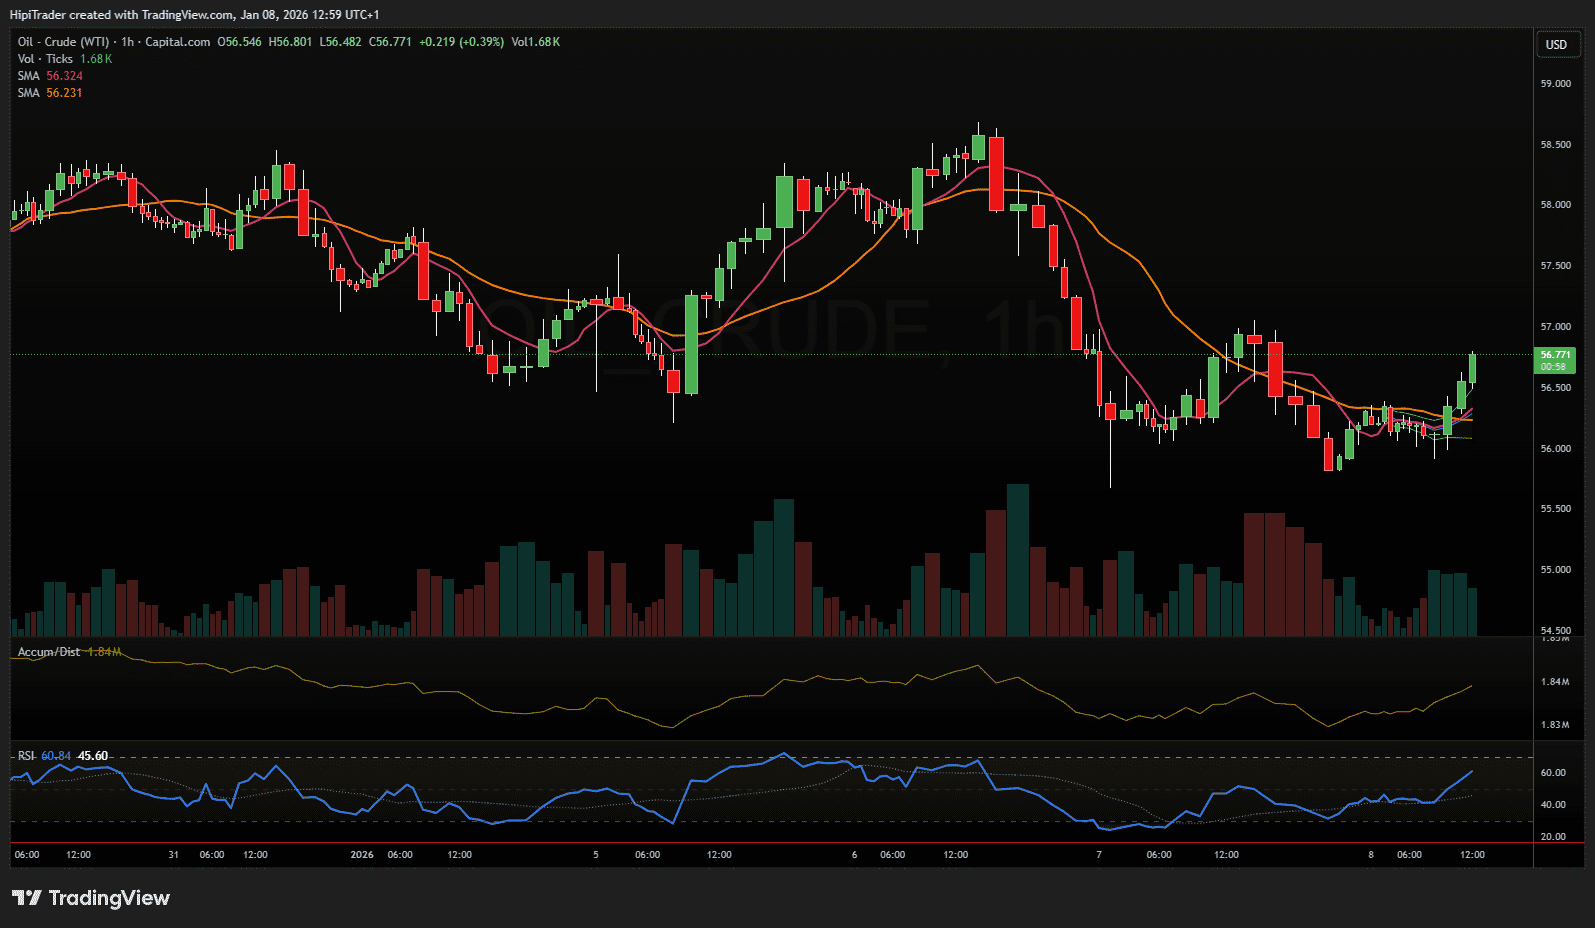Click the 1h interval in the chart legend

[x=127, y=42]
